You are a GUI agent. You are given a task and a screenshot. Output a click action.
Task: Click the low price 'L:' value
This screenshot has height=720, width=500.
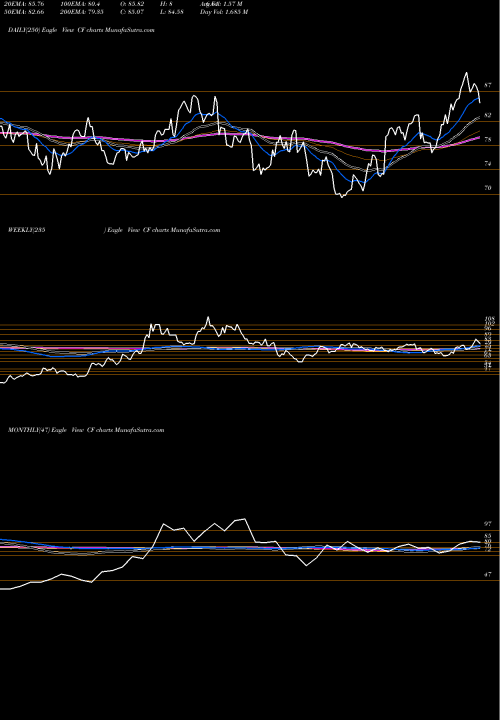pos(171,12)
